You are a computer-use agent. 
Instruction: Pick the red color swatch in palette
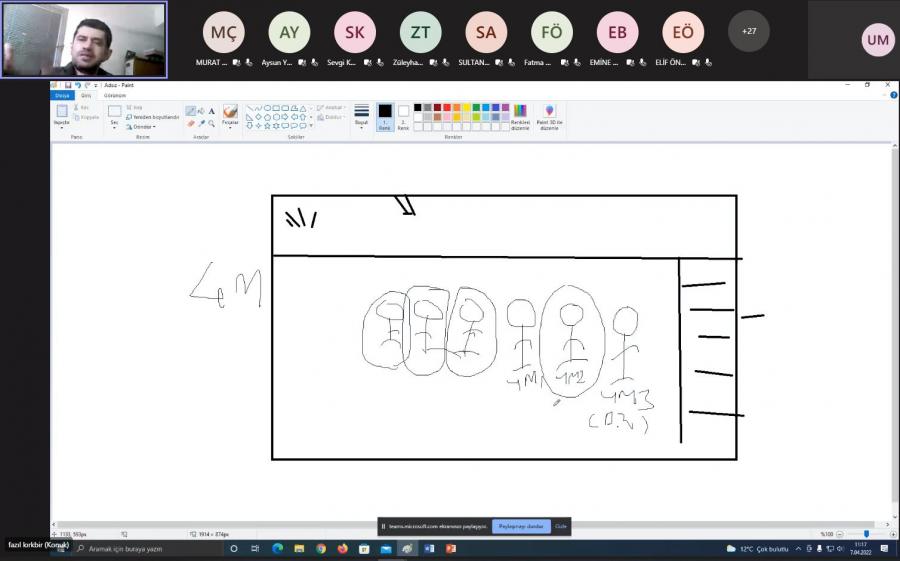tap(447, 107)
